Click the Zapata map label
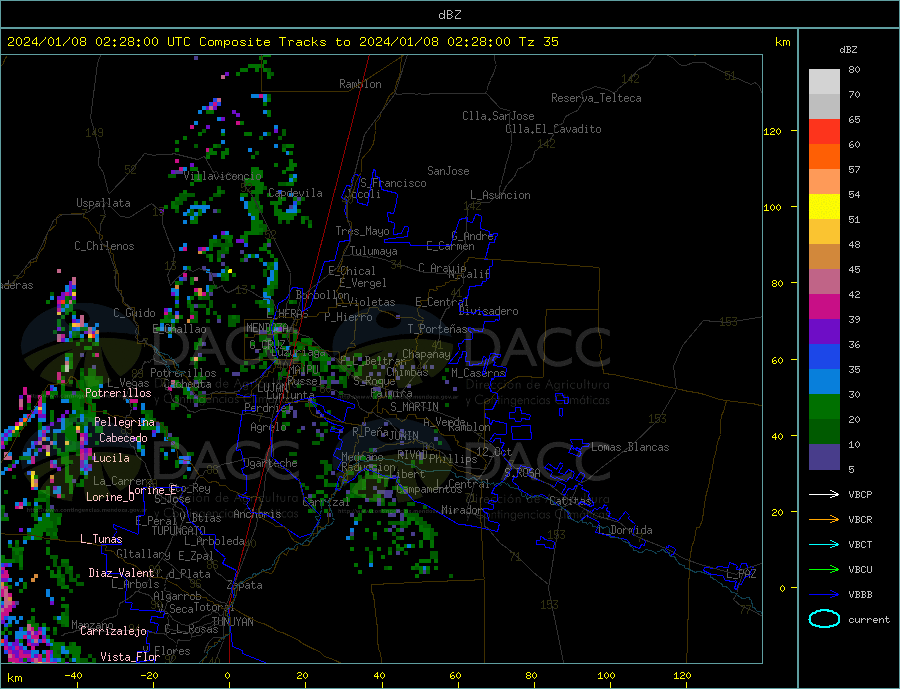 pyautogui.click(x=245, y=586)
